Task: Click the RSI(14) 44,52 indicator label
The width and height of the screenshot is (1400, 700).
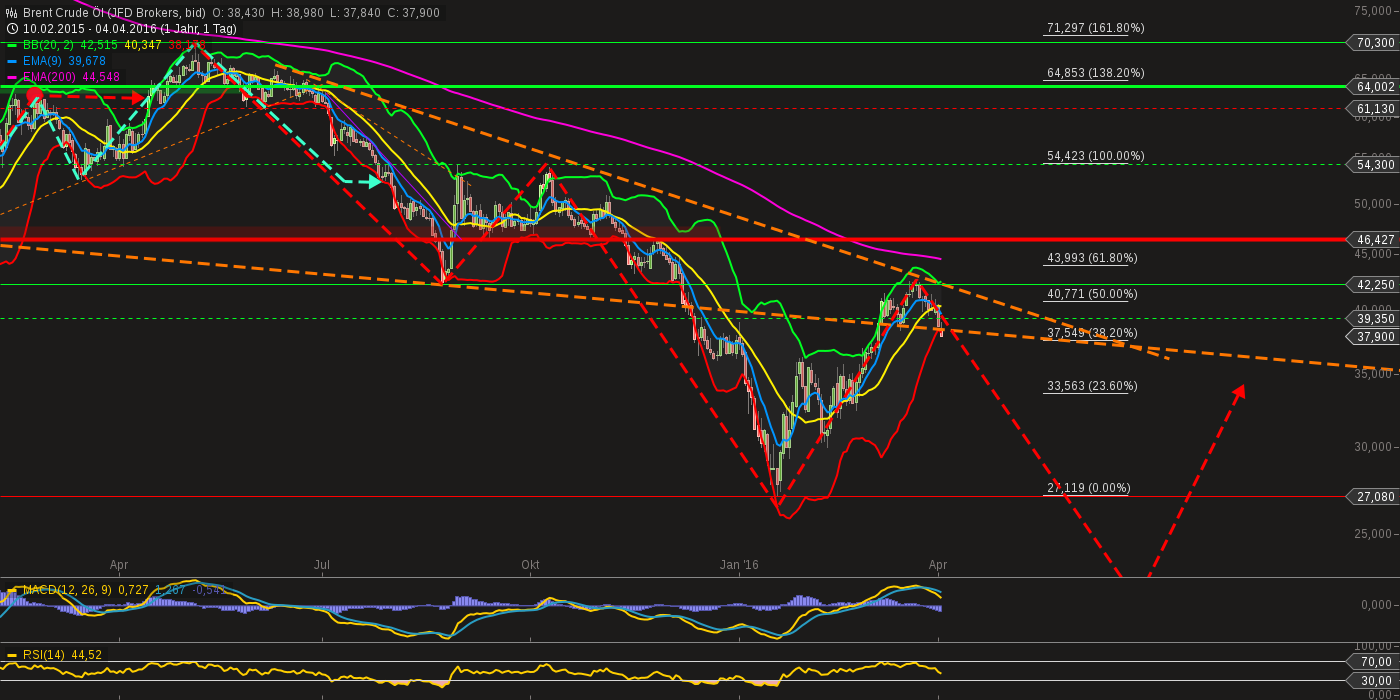Action: [x=62, y=655]
